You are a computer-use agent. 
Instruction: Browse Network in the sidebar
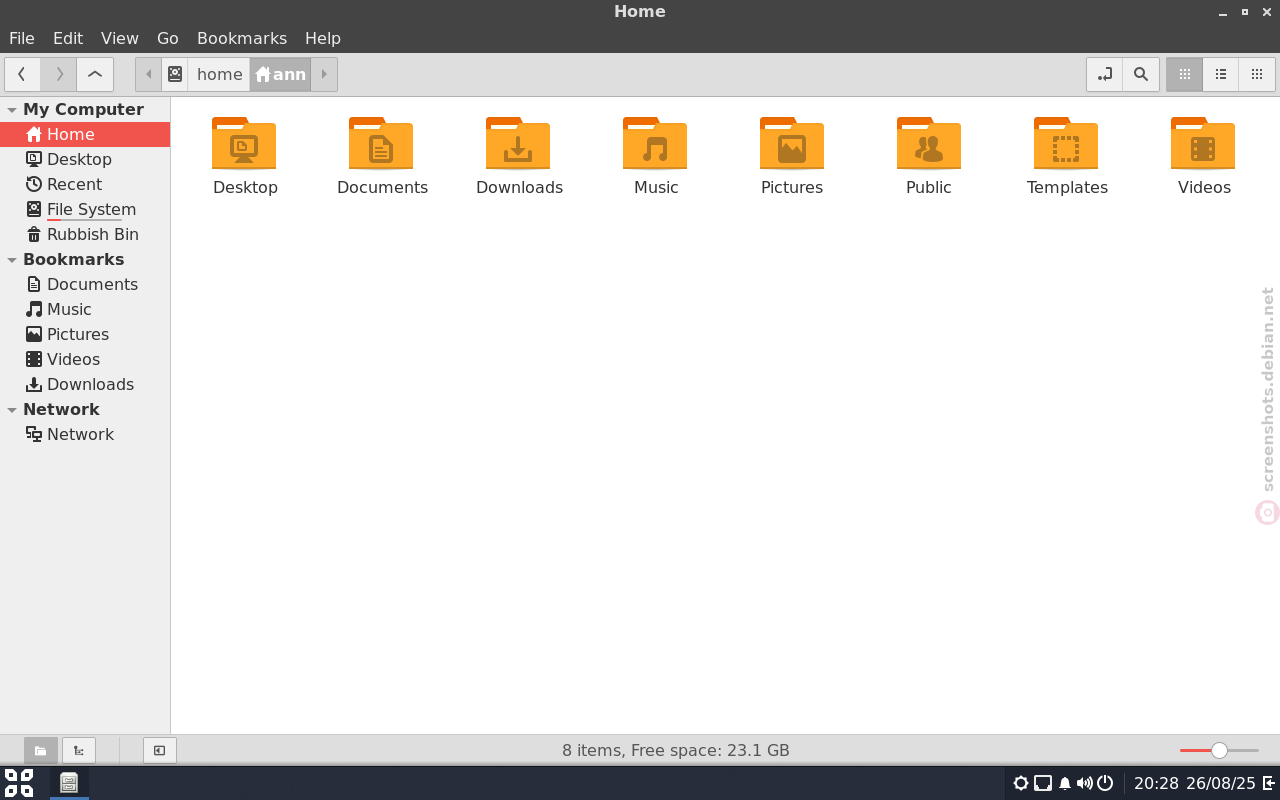85,434
